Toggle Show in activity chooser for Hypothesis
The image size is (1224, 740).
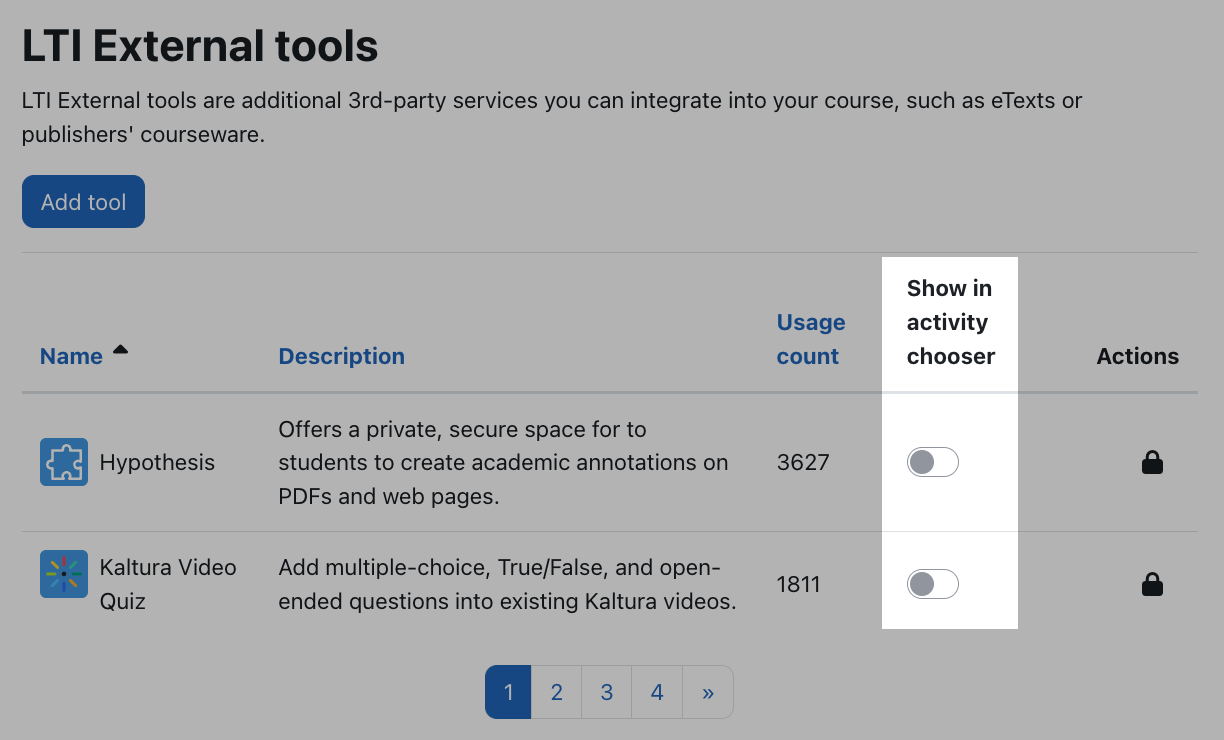tap(933, 462)
